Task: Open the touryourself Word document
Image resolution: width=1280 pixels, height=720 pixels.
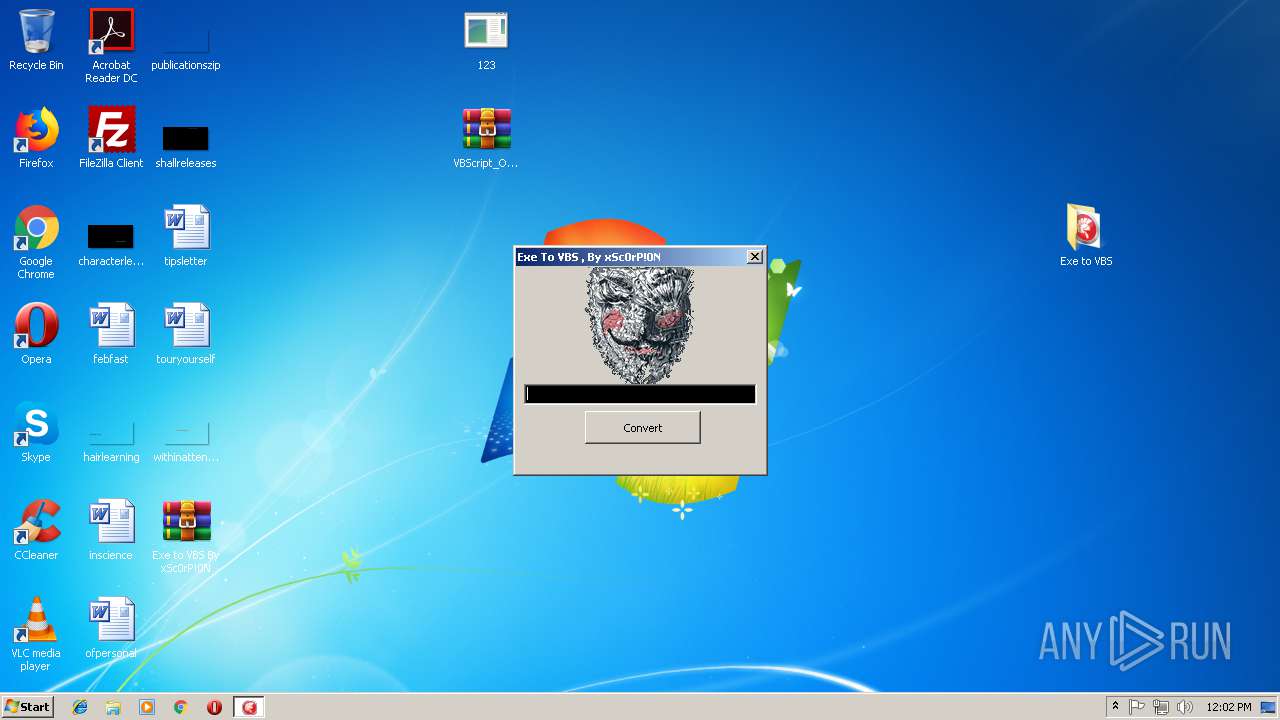Action: point(186,334)
